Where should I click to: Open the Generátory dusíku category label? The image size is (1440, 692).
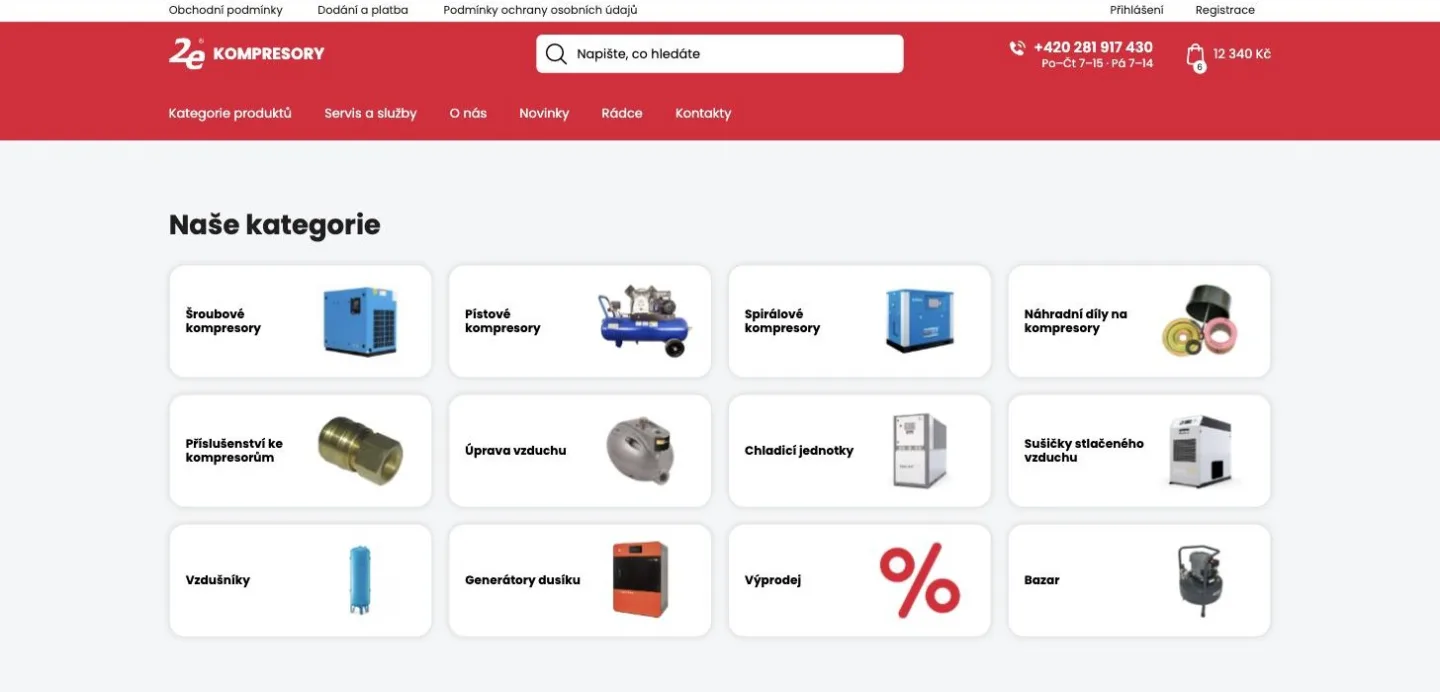pyautogui.click(x=523, y=580)
